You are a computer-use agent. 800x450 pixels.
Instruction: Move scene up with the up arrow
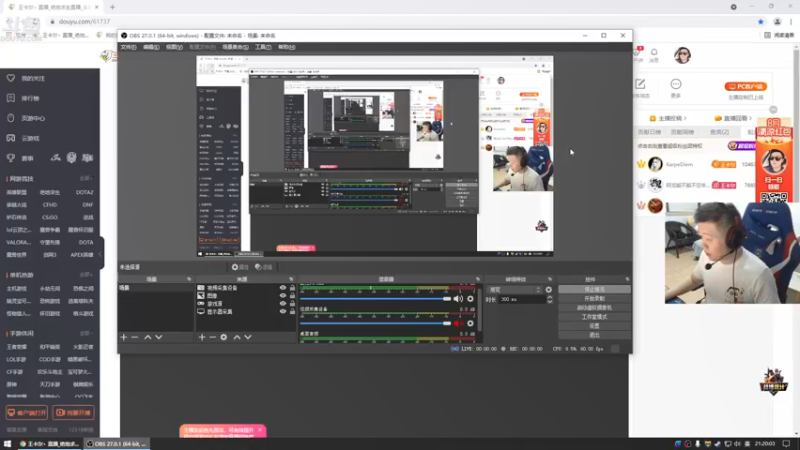147,337
